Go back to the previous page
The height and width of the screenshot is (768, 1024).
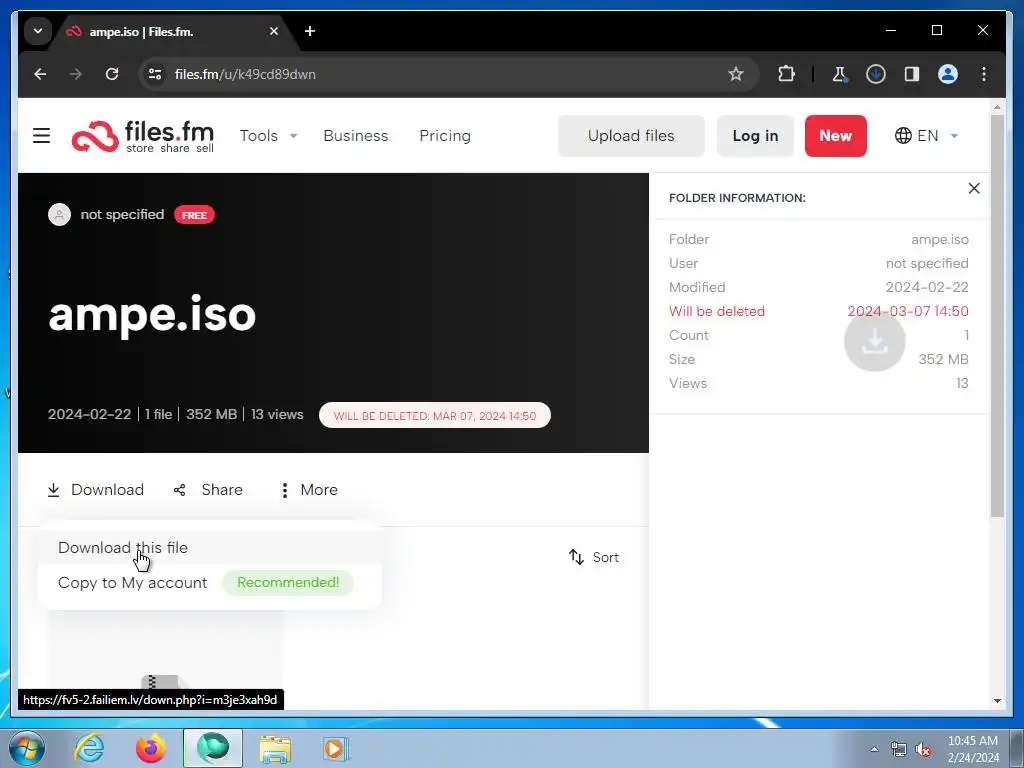(40, 74)
